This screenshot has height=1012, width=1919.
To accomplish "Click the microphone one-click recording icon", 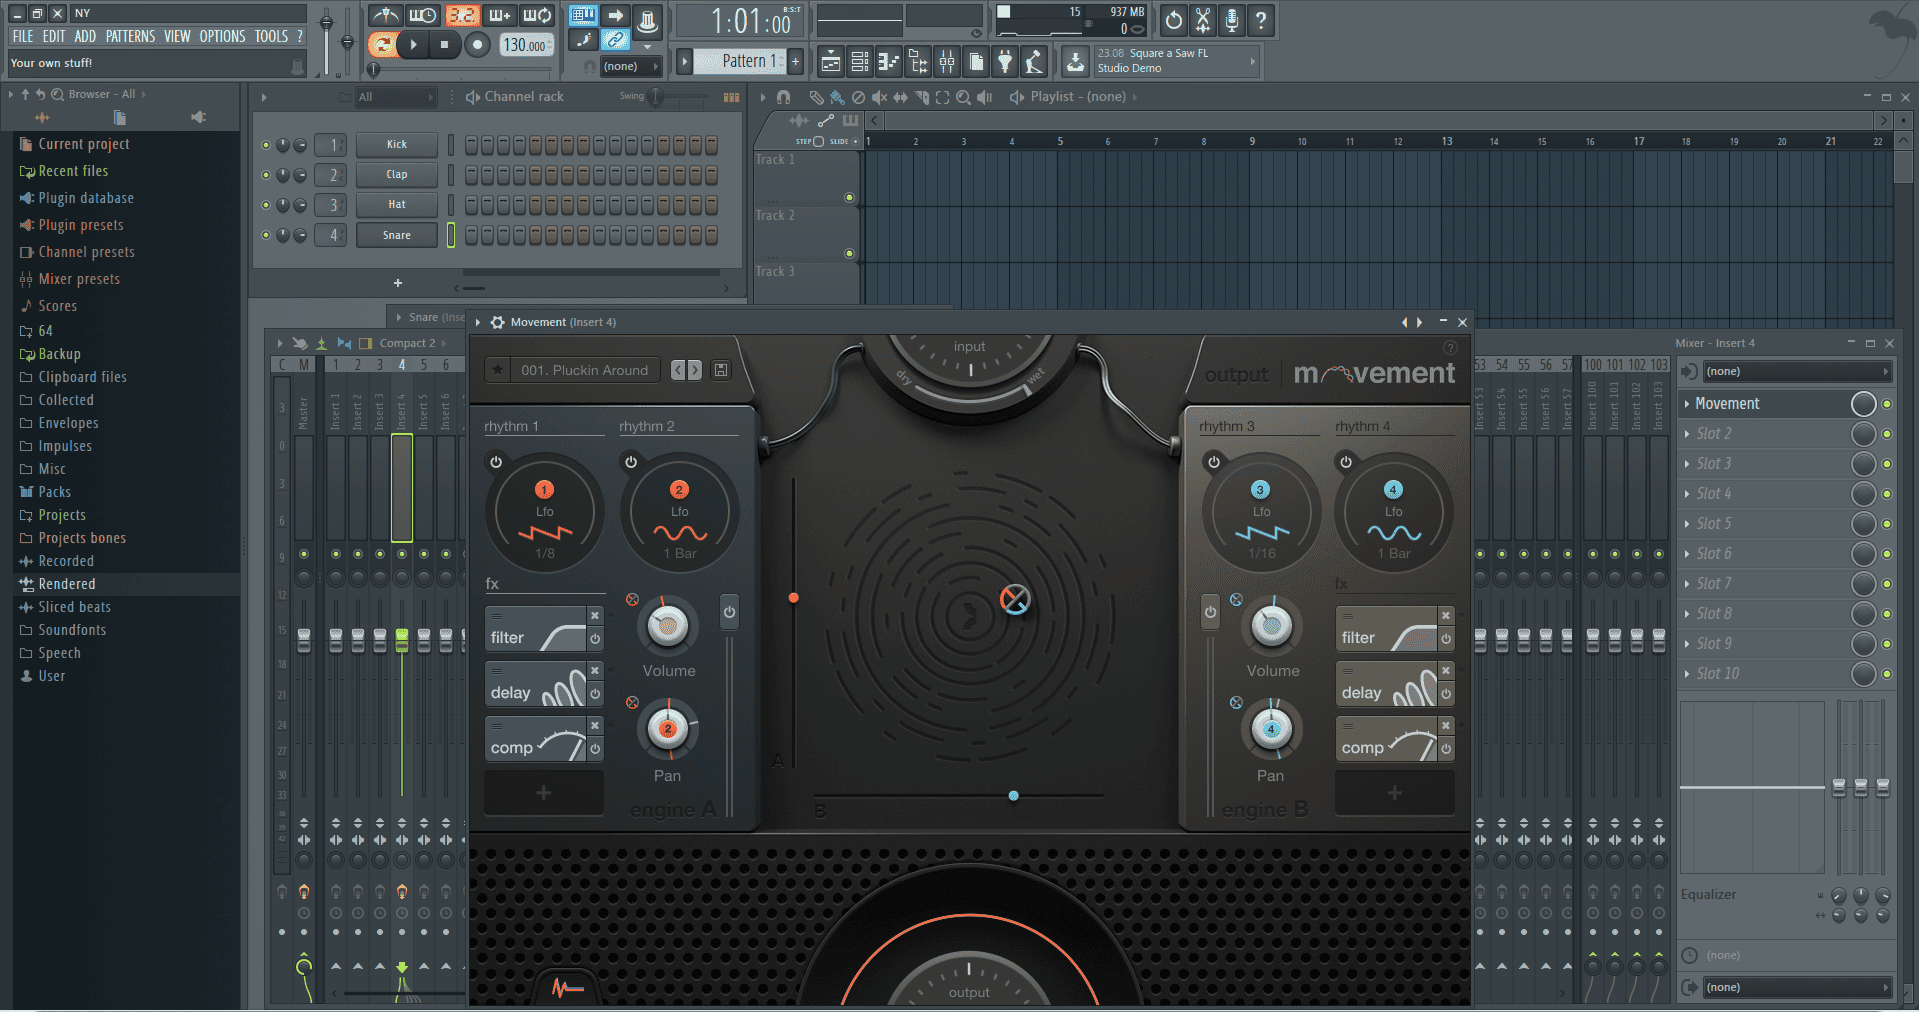I will click(1232, 20).
